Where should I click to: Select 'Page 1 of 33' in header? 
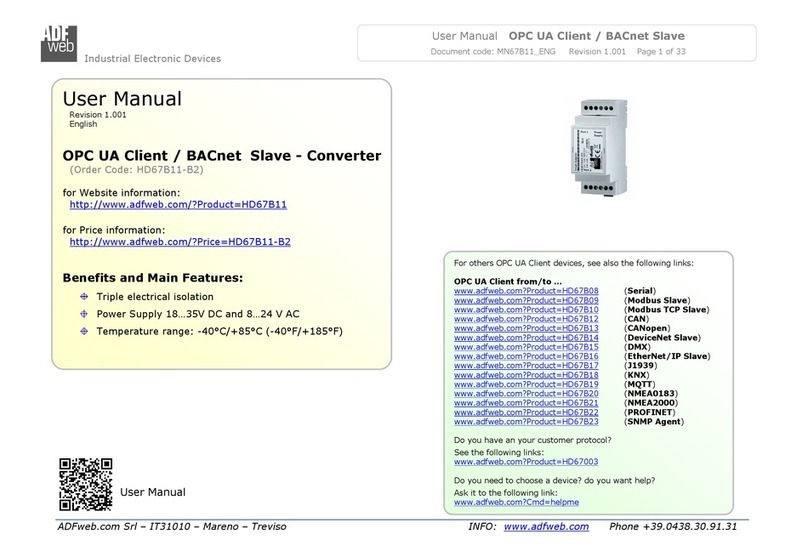(661, 52)
